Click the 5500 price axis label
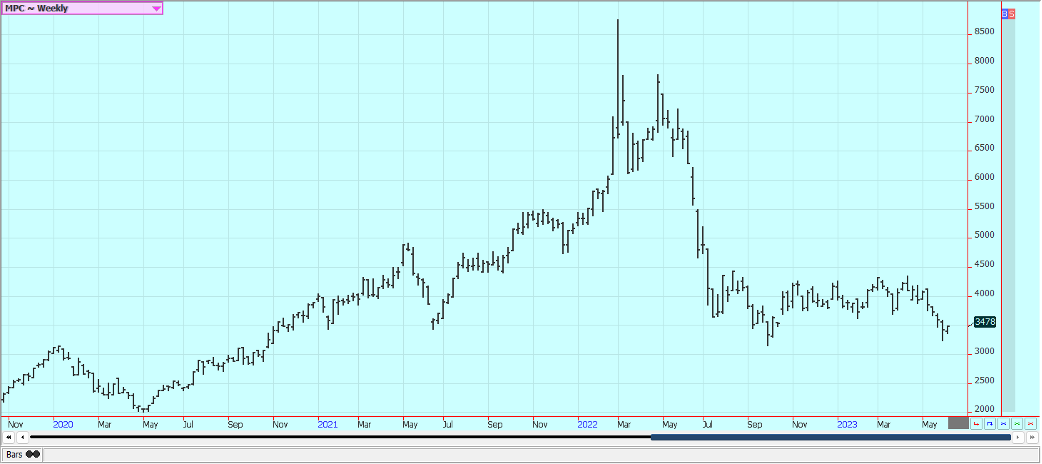 click(984, 207)
